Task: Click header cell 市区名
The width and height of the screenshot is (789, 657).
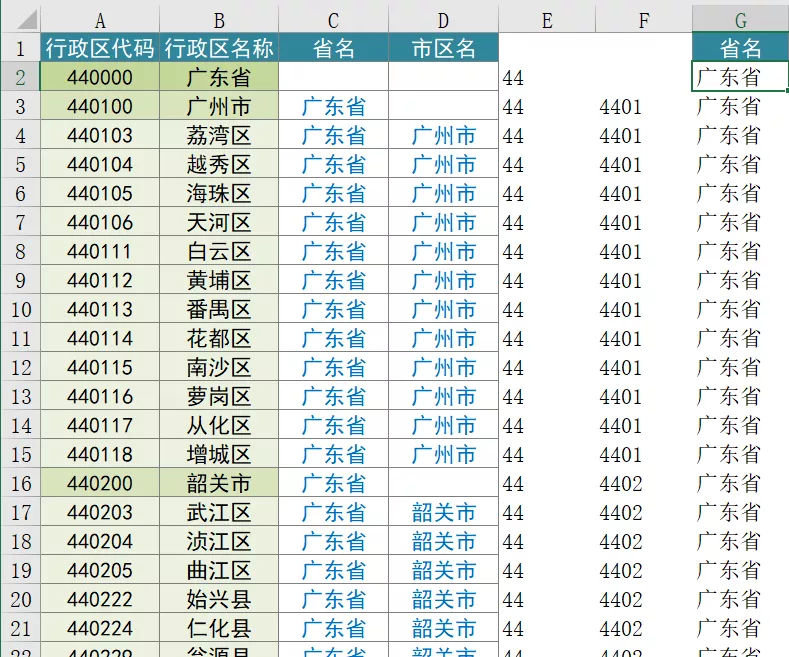Action: click(x=443, y=48)
